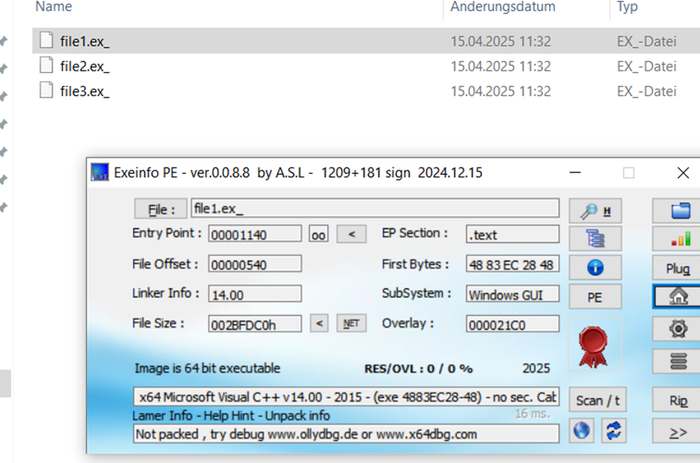
Task: Open the three-lines menu icon button
Action: point(678,361)
